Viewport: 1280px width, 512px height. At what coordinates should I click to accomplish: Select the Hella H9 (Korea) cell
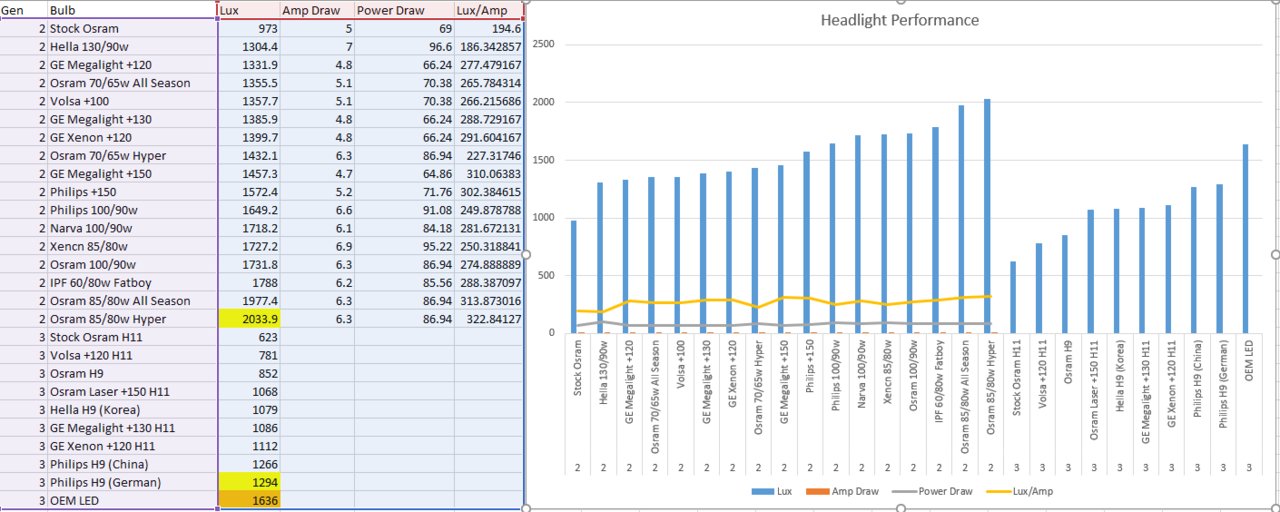(x=132, y=409)
